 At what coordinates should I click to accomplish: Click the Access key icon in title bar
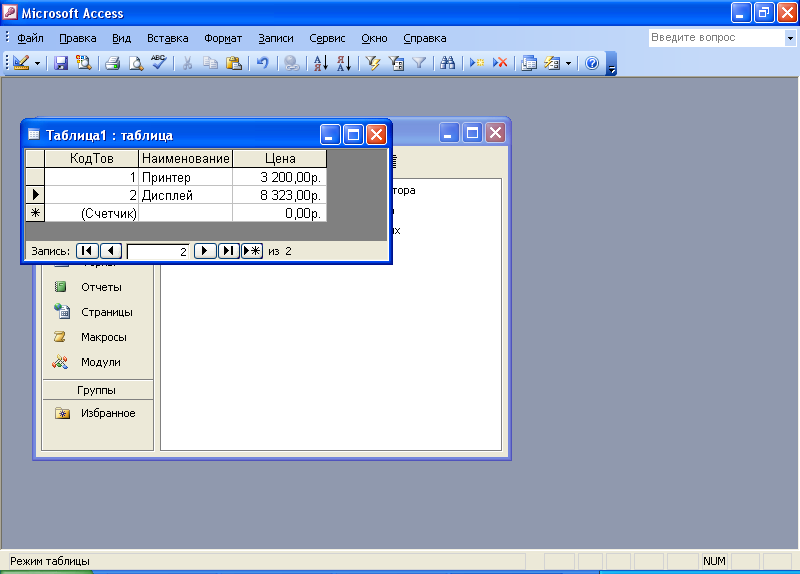(x=10, y=13)
